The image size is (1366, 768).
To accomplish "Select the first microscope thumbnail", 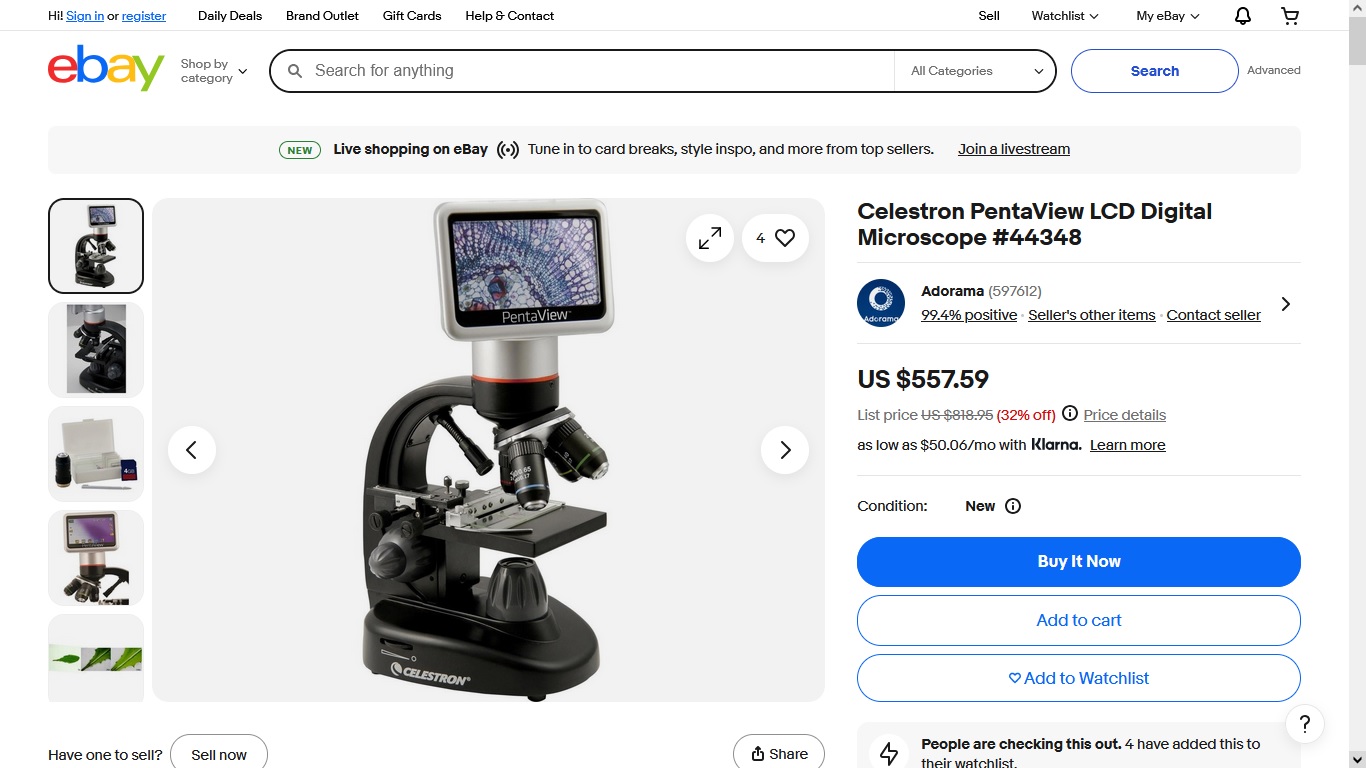I will point(96,246).
